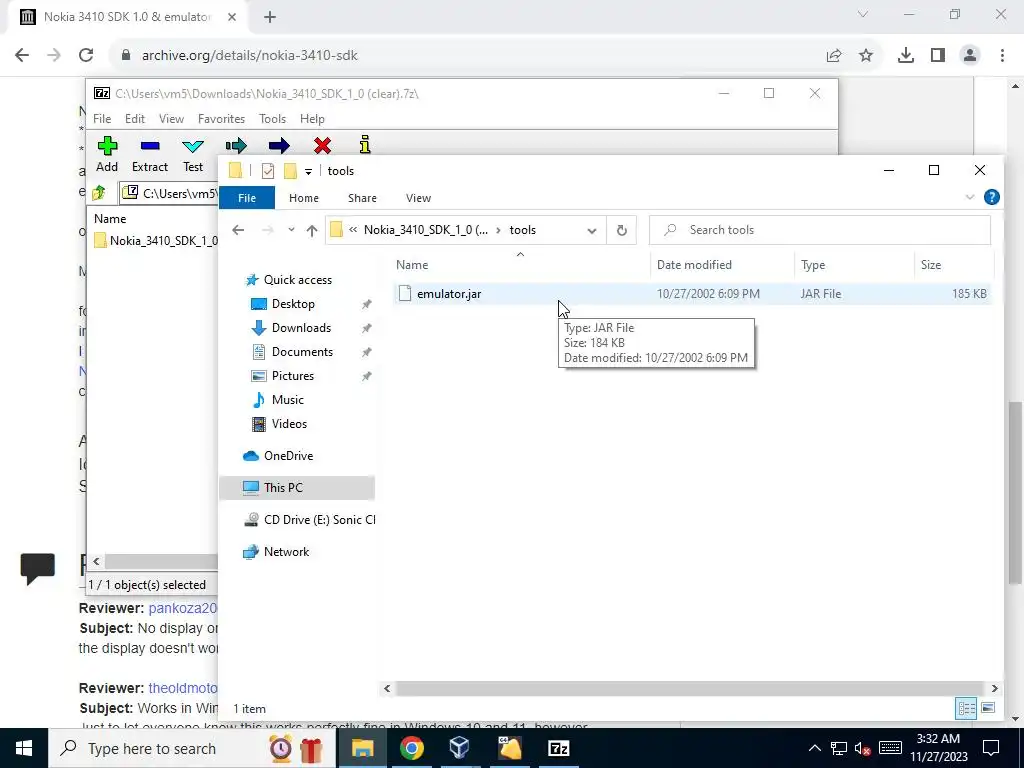Viewport: 1024px width, 768px height.
Task: Select Nokia_3410_SDK_1_0 folder in 7-Zip list
Action: [x=157, y=240]
